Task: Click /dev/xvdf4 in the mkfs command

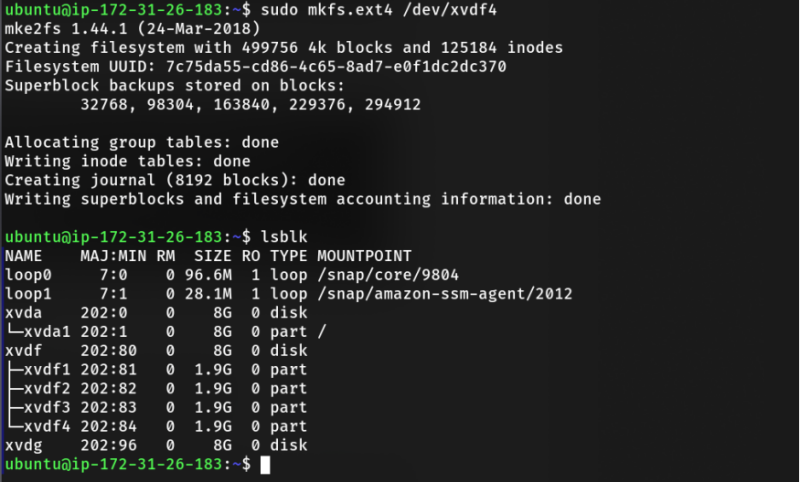Action: [449, 10]
